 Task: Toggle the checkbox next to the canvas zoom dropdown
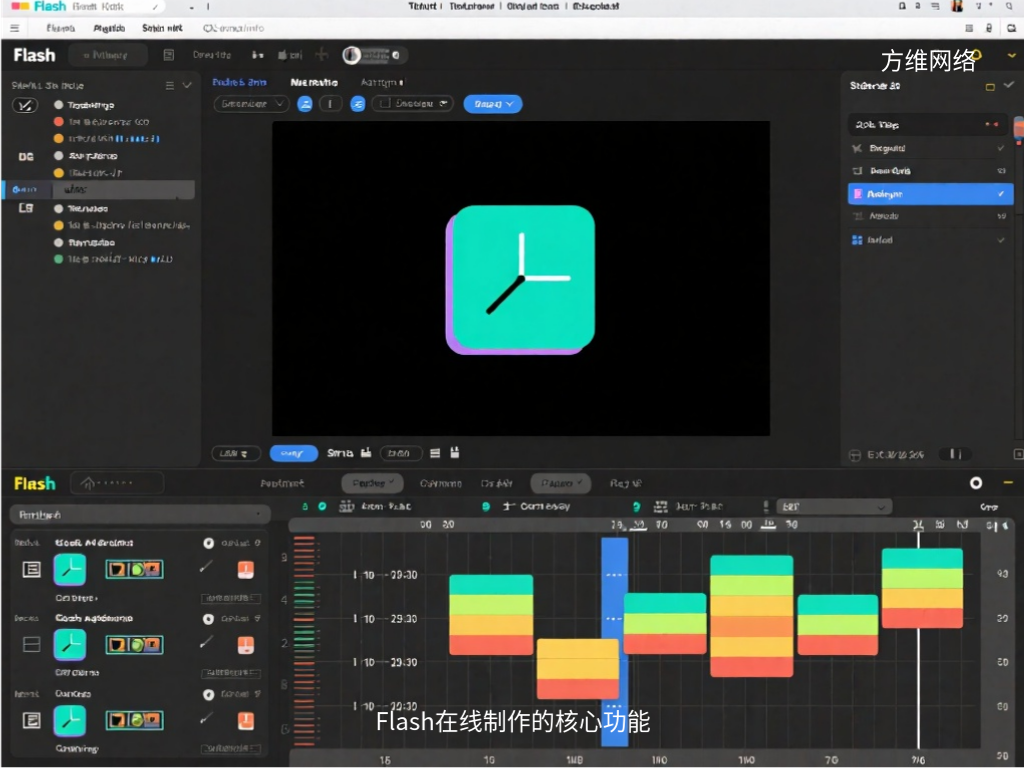pos(384,103)
